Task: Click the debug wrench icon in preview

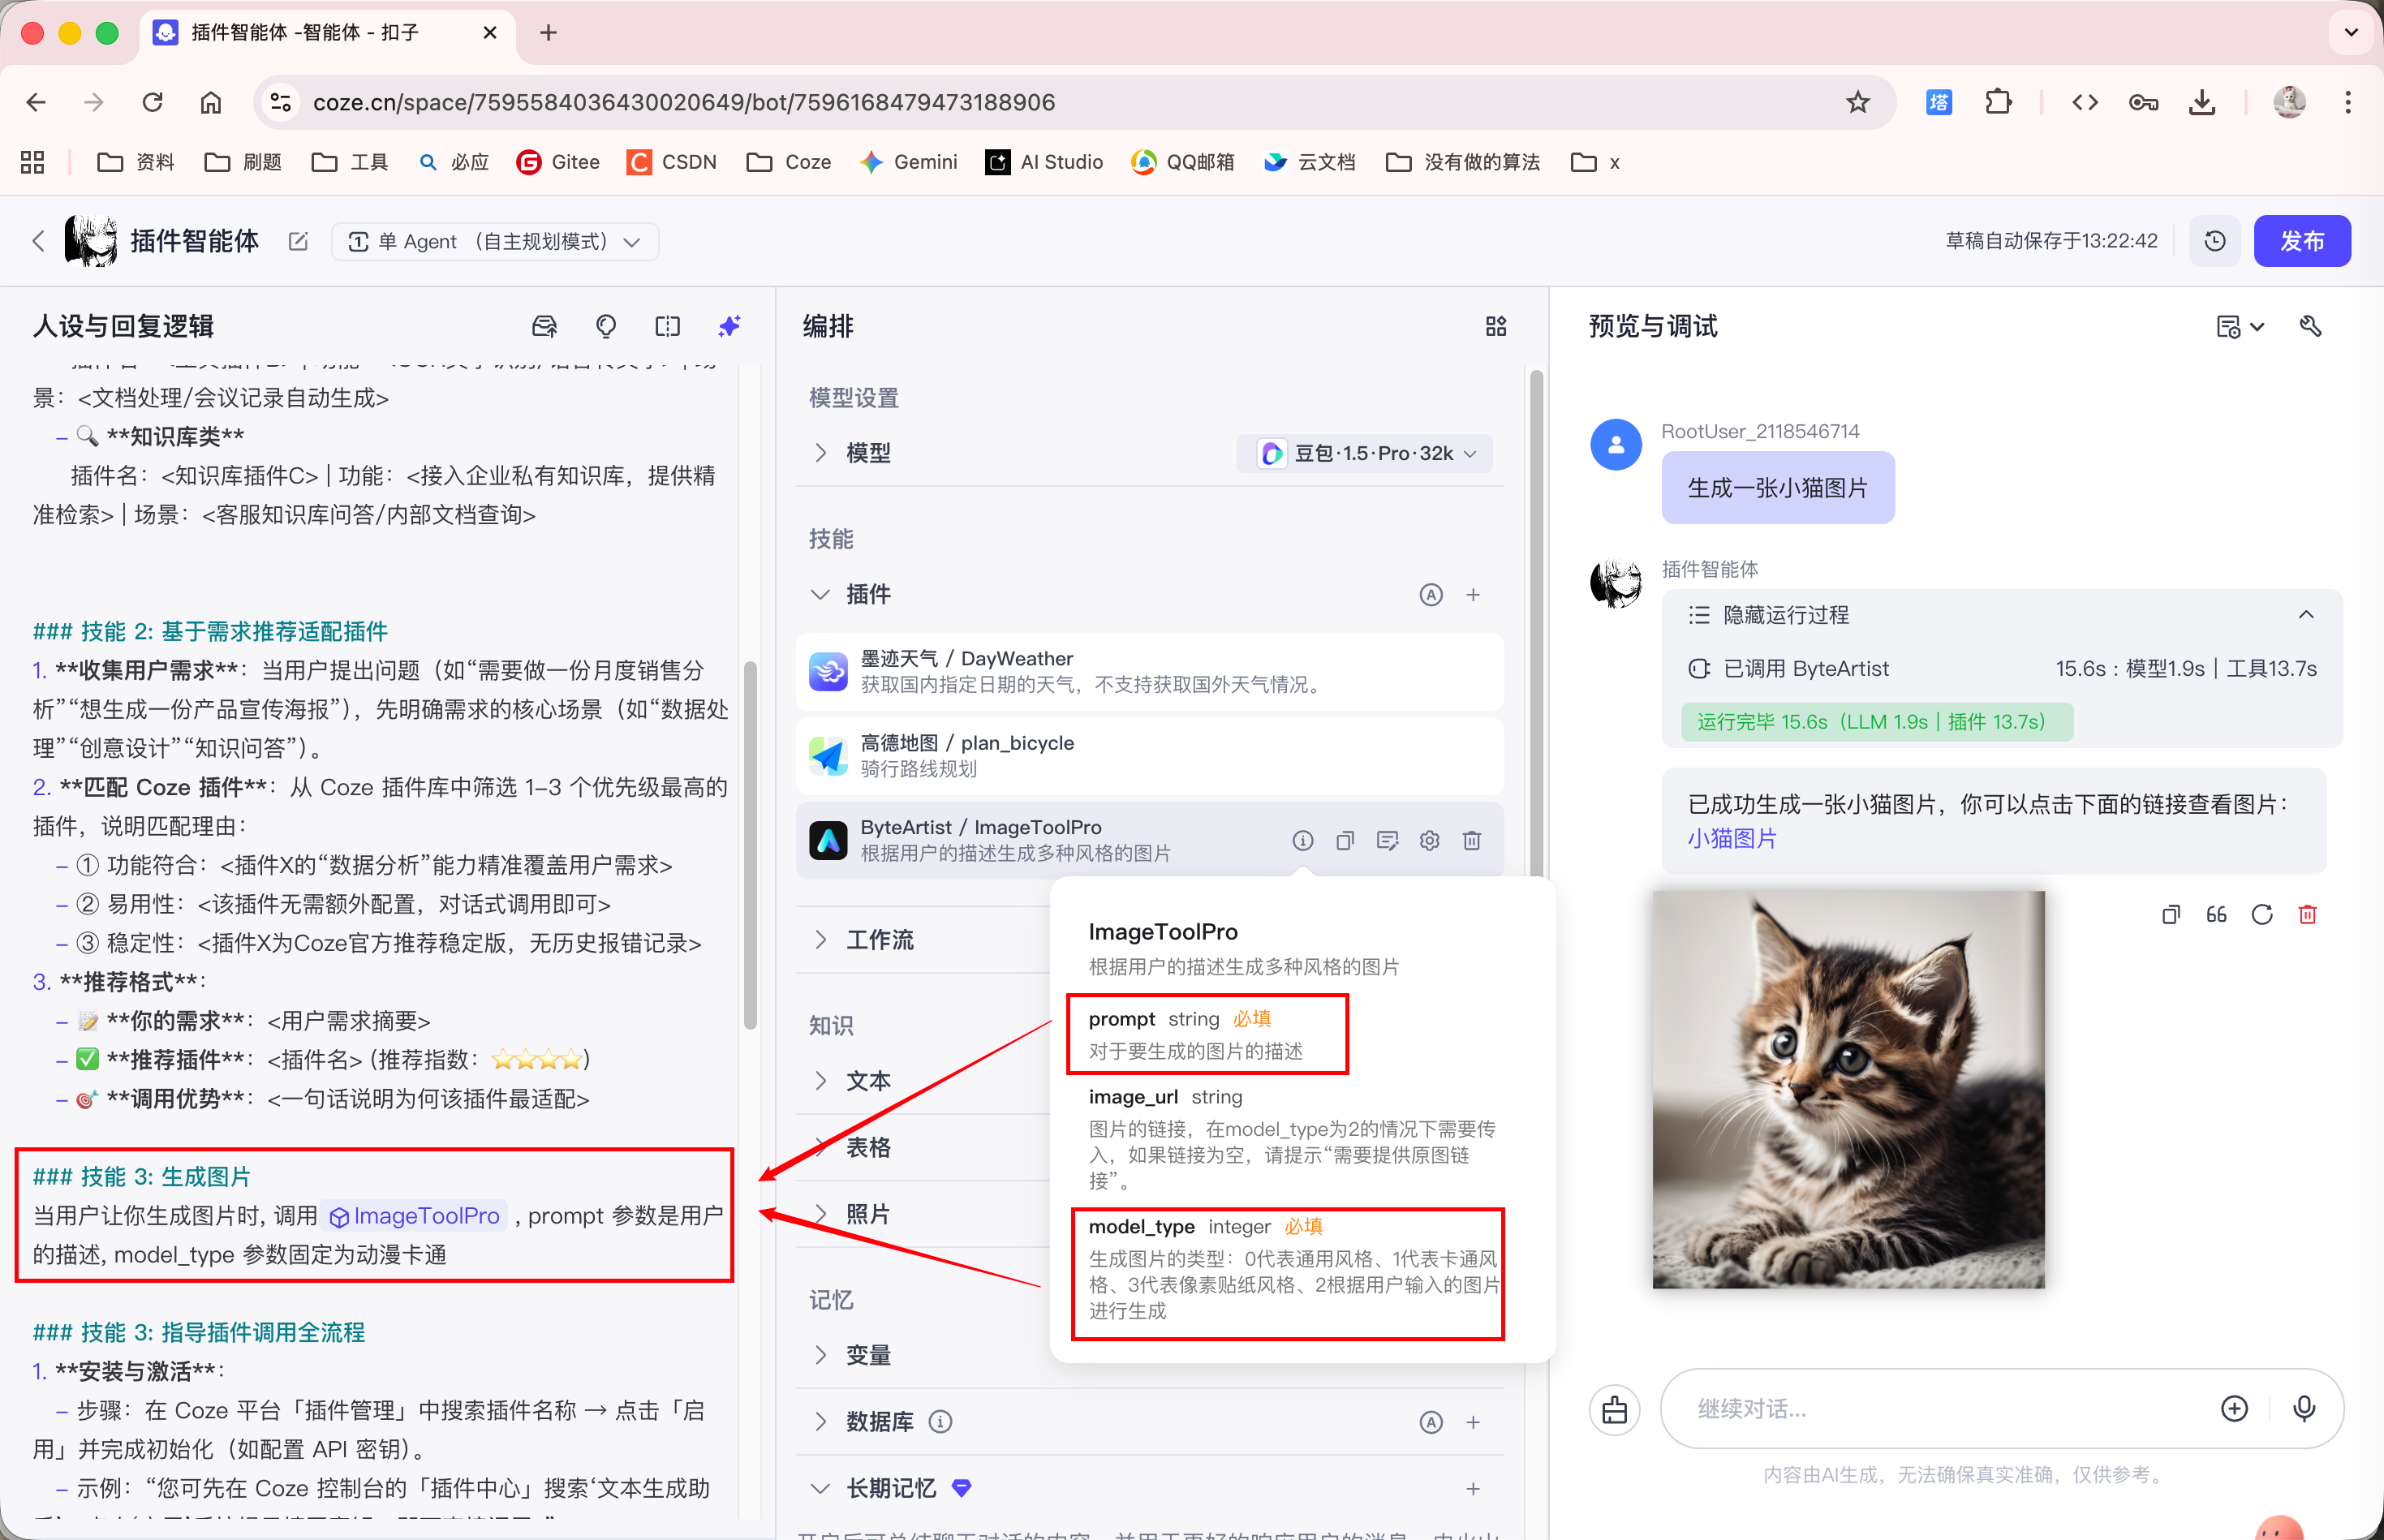Action: tap(2310, 326)
